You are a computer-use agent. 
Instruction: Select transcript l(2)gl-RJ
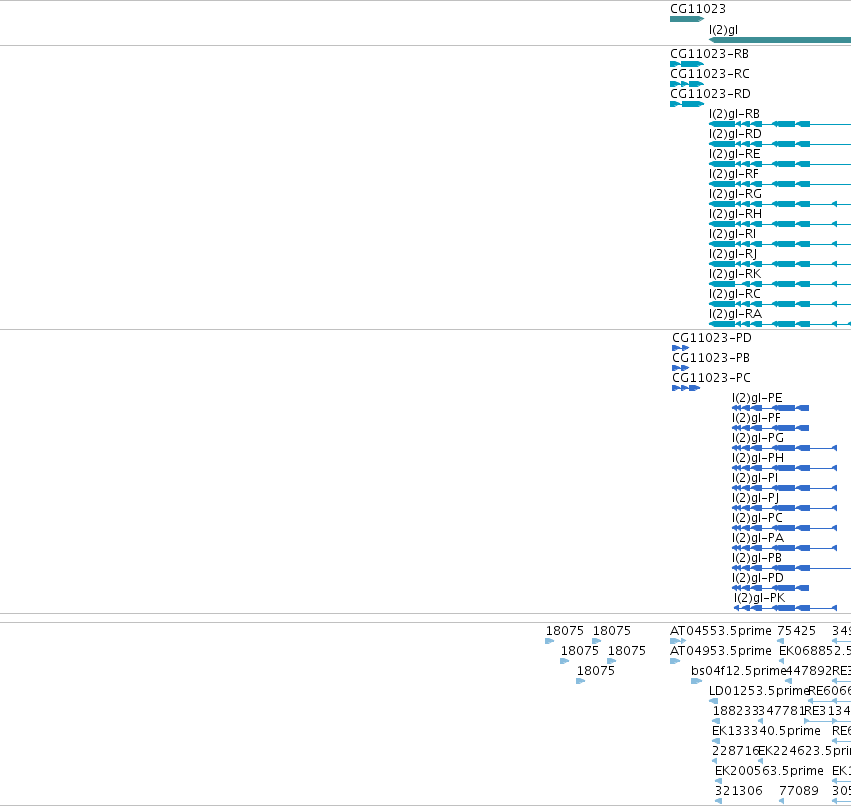point(780,264)
